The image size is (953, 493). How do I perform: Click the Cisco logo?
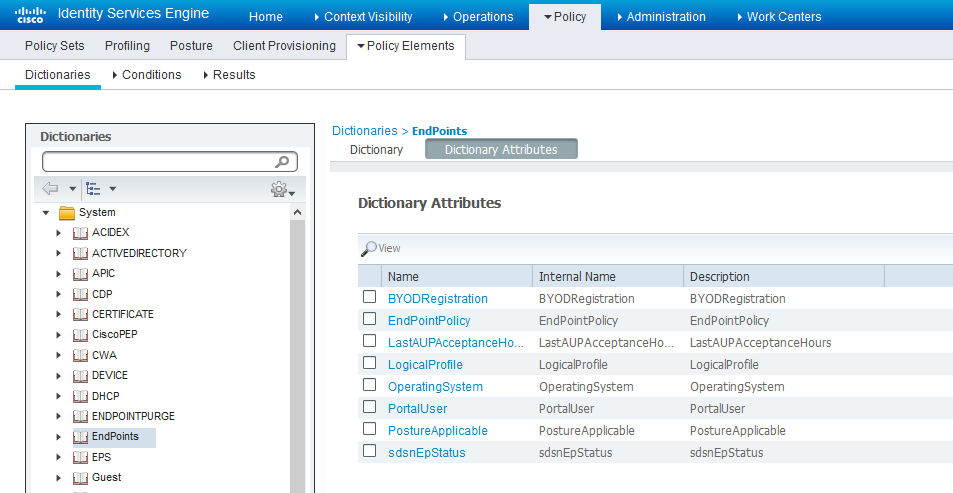coord(30,15)
